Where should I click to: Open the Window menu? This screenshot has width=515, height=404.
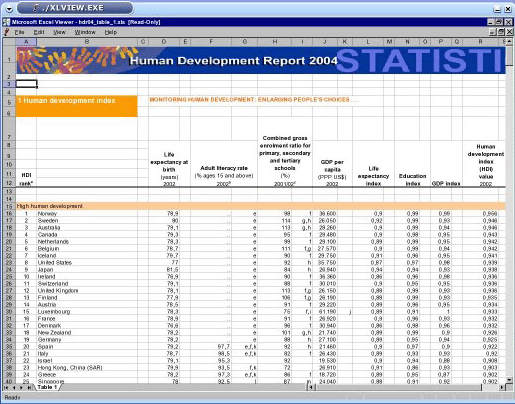point(85,32)
